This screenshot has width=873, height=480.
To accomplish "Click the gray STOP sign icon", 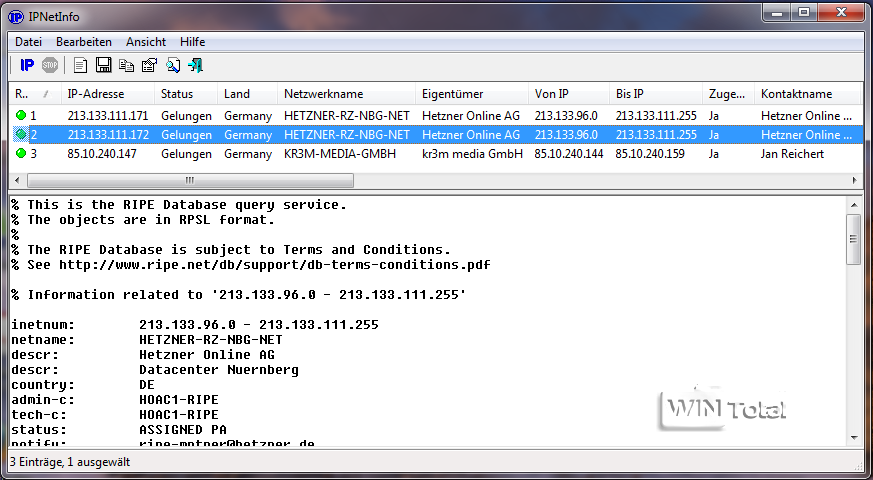I will click(x=50, y=66).
